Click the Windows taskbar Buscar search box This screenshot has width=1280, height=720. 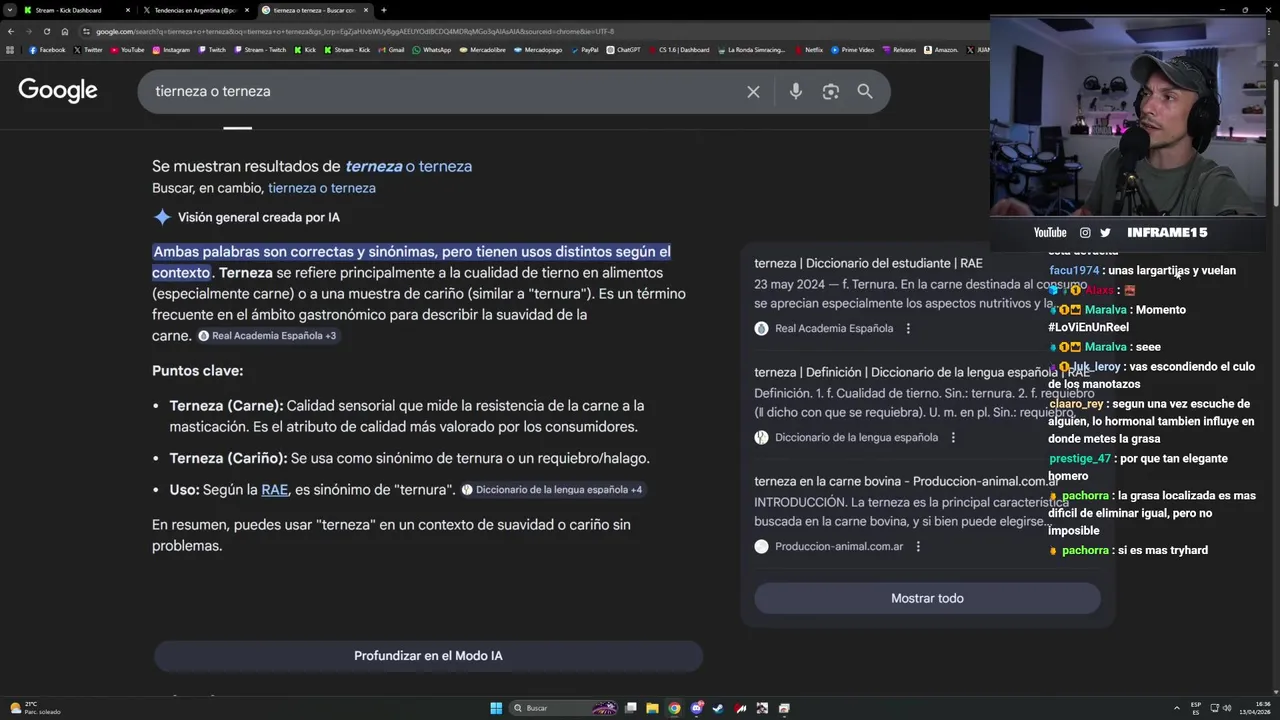565,708
